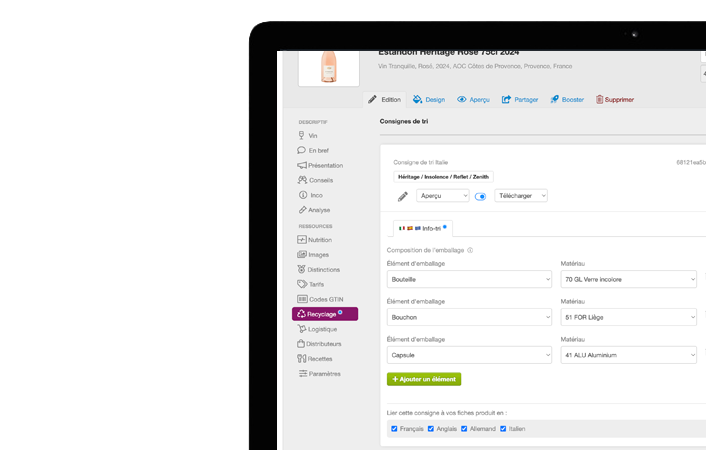Uncheck the Allemand checkbox
The width and height of the screenshot is (706, 450).
click(464, 428)
